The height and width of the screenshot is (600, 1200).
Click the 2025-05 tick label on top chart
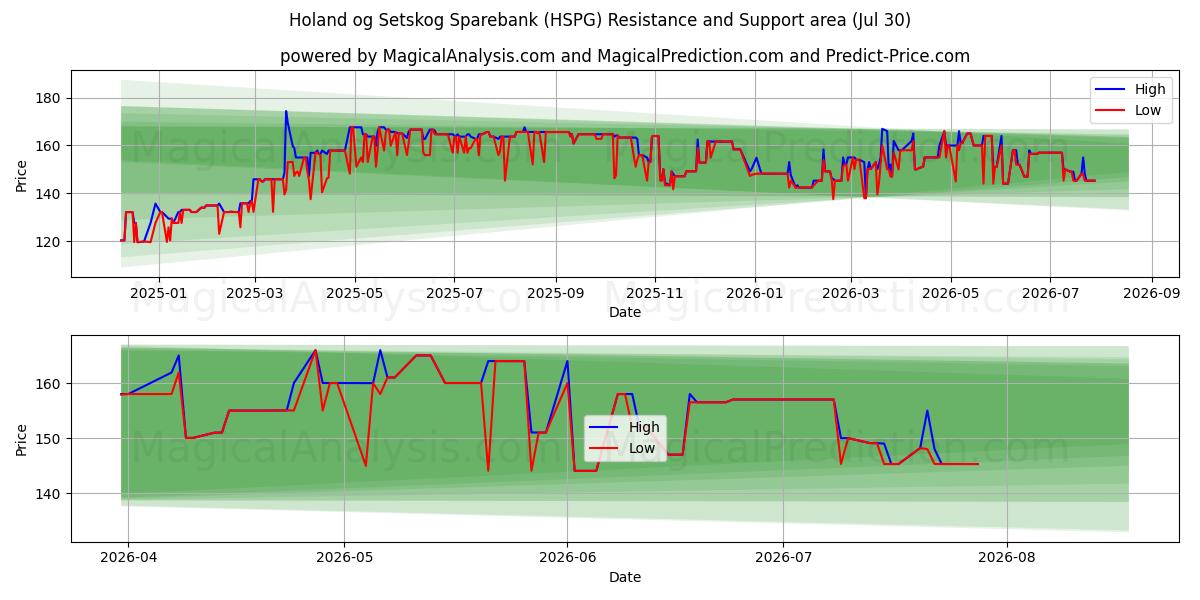[x=354, y=293]
